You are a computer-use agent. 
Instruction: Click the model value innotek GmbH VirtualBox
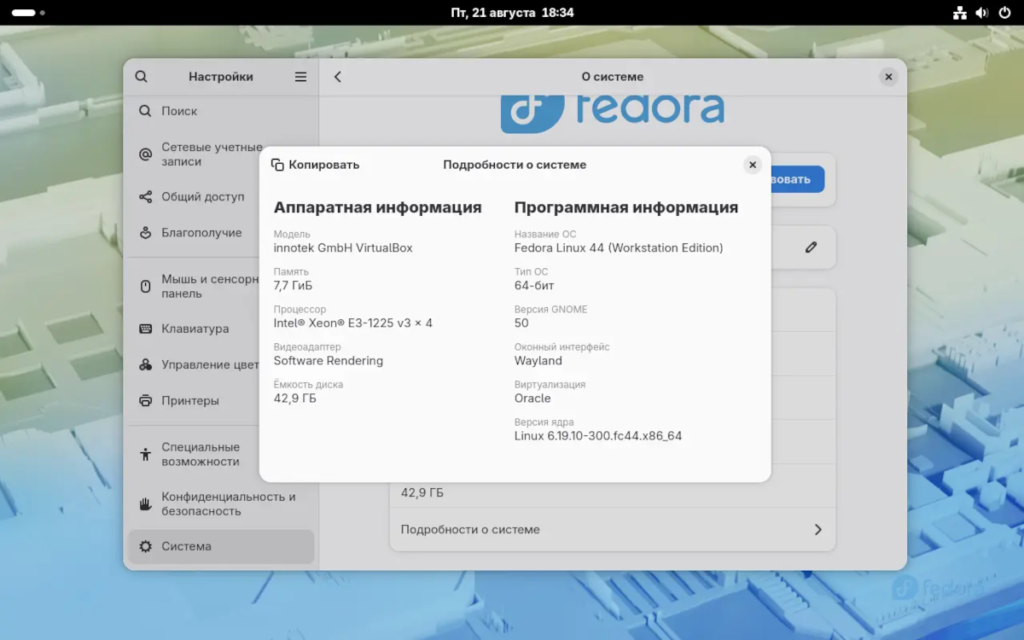[x=343, y=248]
